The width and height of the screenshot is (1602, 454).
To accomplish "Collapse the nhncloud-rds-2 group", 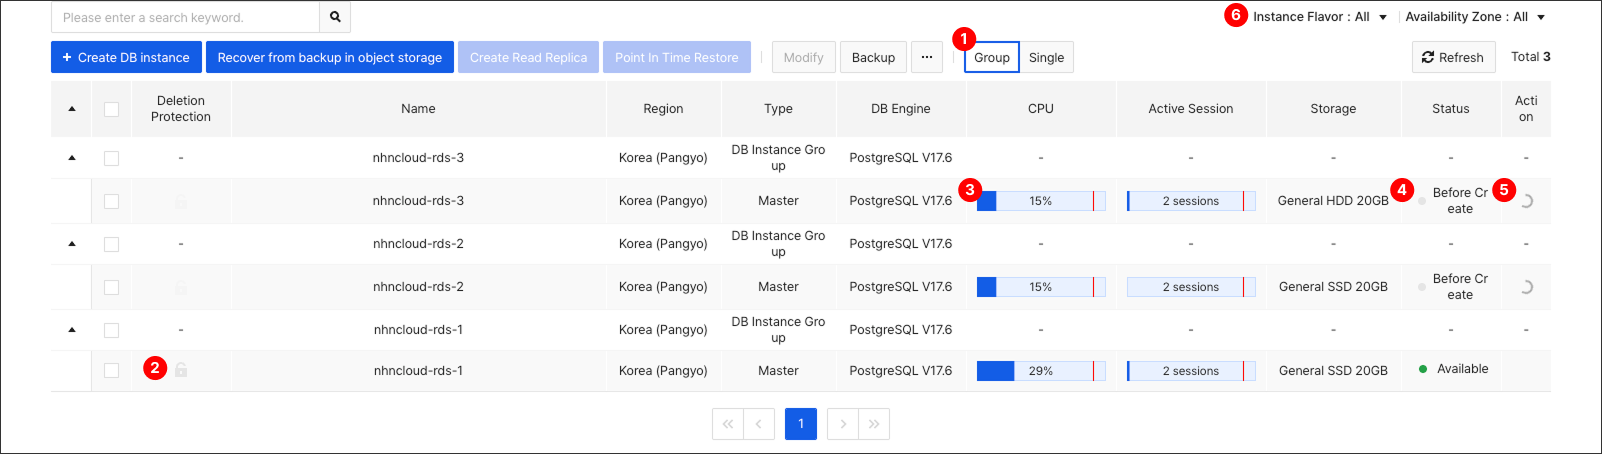I will (x=71, y=244).
